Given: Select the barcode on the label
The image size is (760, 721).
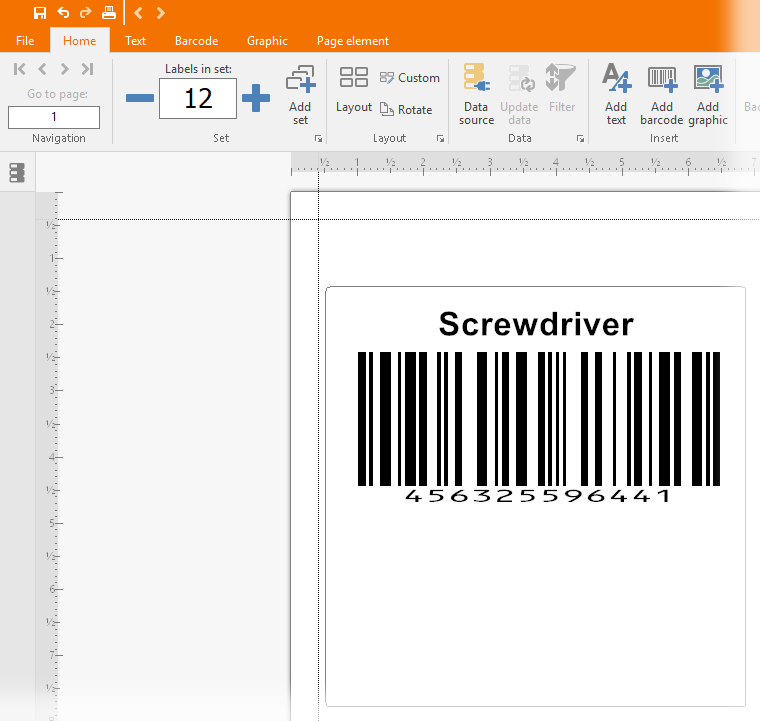Looking at the screenshot, I should point(538,419).
